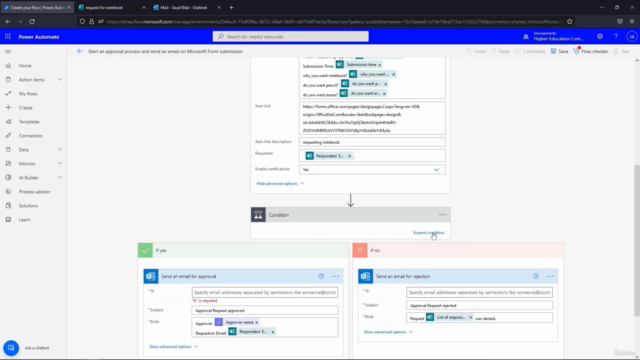Image resolution: width=640 pixels, height=360 pixels.
Task: Remove the List of response token
Action: coord(471,318)
